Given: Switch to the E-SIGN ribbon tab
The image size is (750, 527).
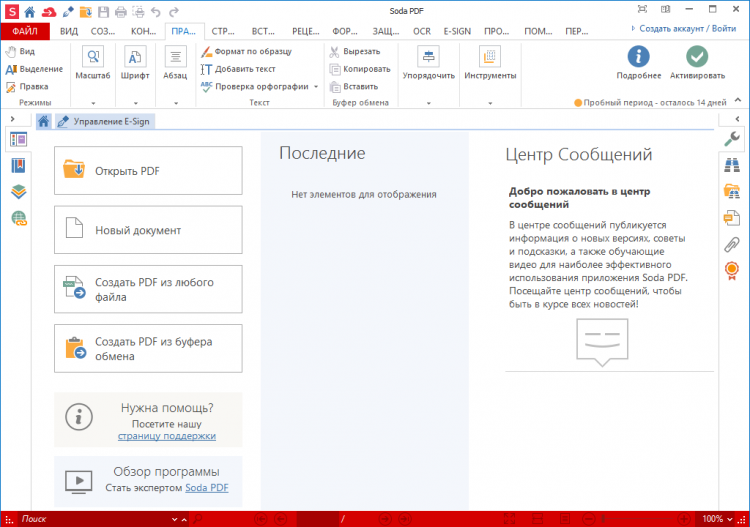Looking at the screenshot, I should click(x=457, y=31).
